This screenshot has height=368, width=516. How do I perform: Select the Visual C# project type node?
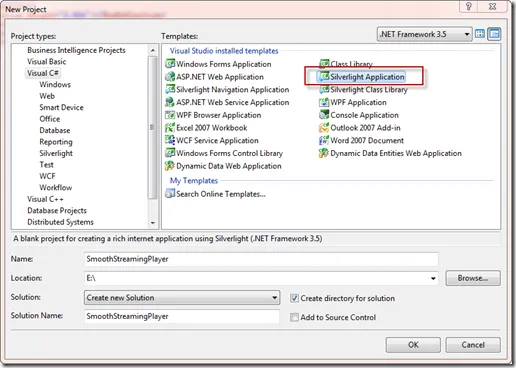(43, 73)
